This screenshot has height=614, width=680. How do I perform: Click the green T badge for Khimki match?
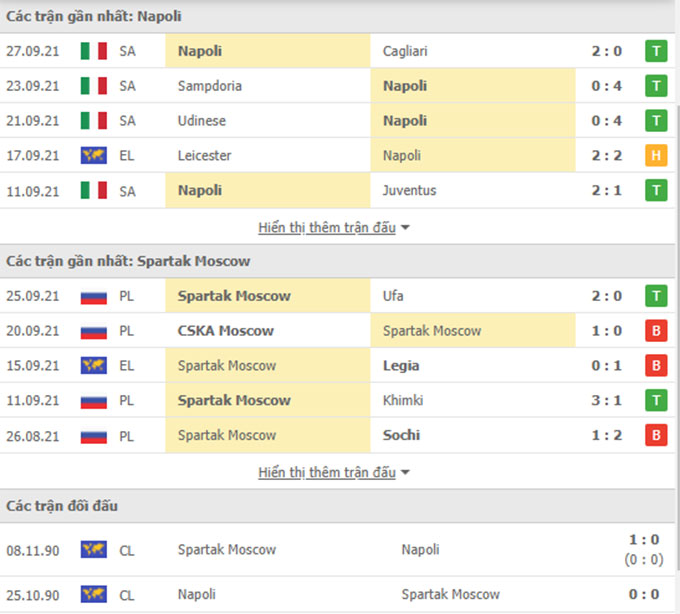click(656, 400)
